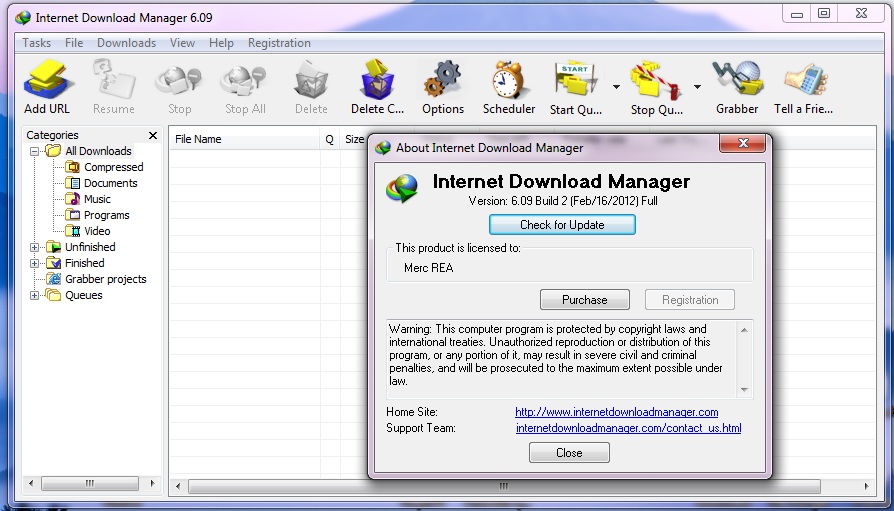Image resolution: width=894 pixels, height=511 pixels.
Task: Open the Registration menu
Action: [x=279, y=43]
